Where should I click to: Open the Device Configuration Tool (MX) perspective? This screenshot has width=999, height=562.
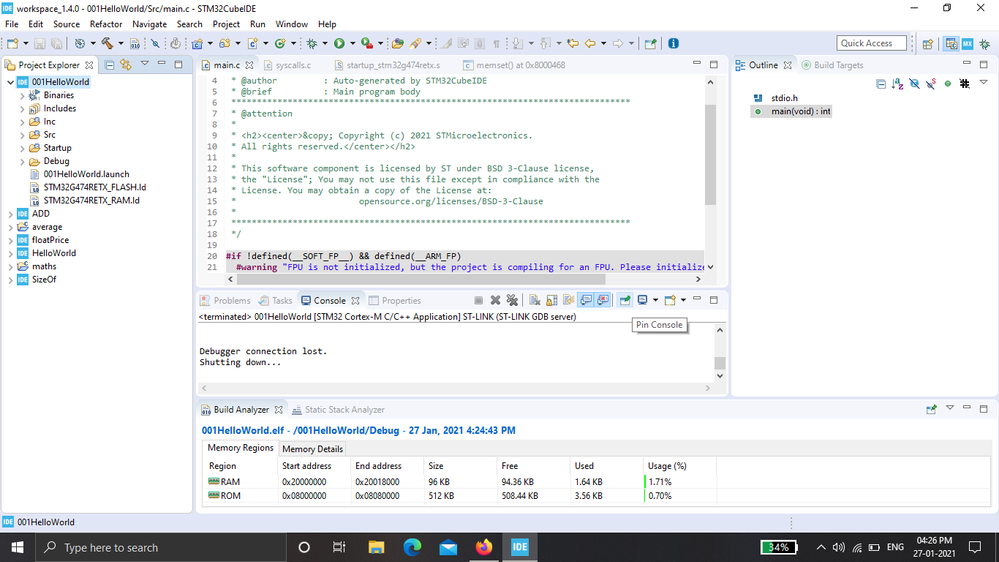pyautogui.click(x=967, y=43)
